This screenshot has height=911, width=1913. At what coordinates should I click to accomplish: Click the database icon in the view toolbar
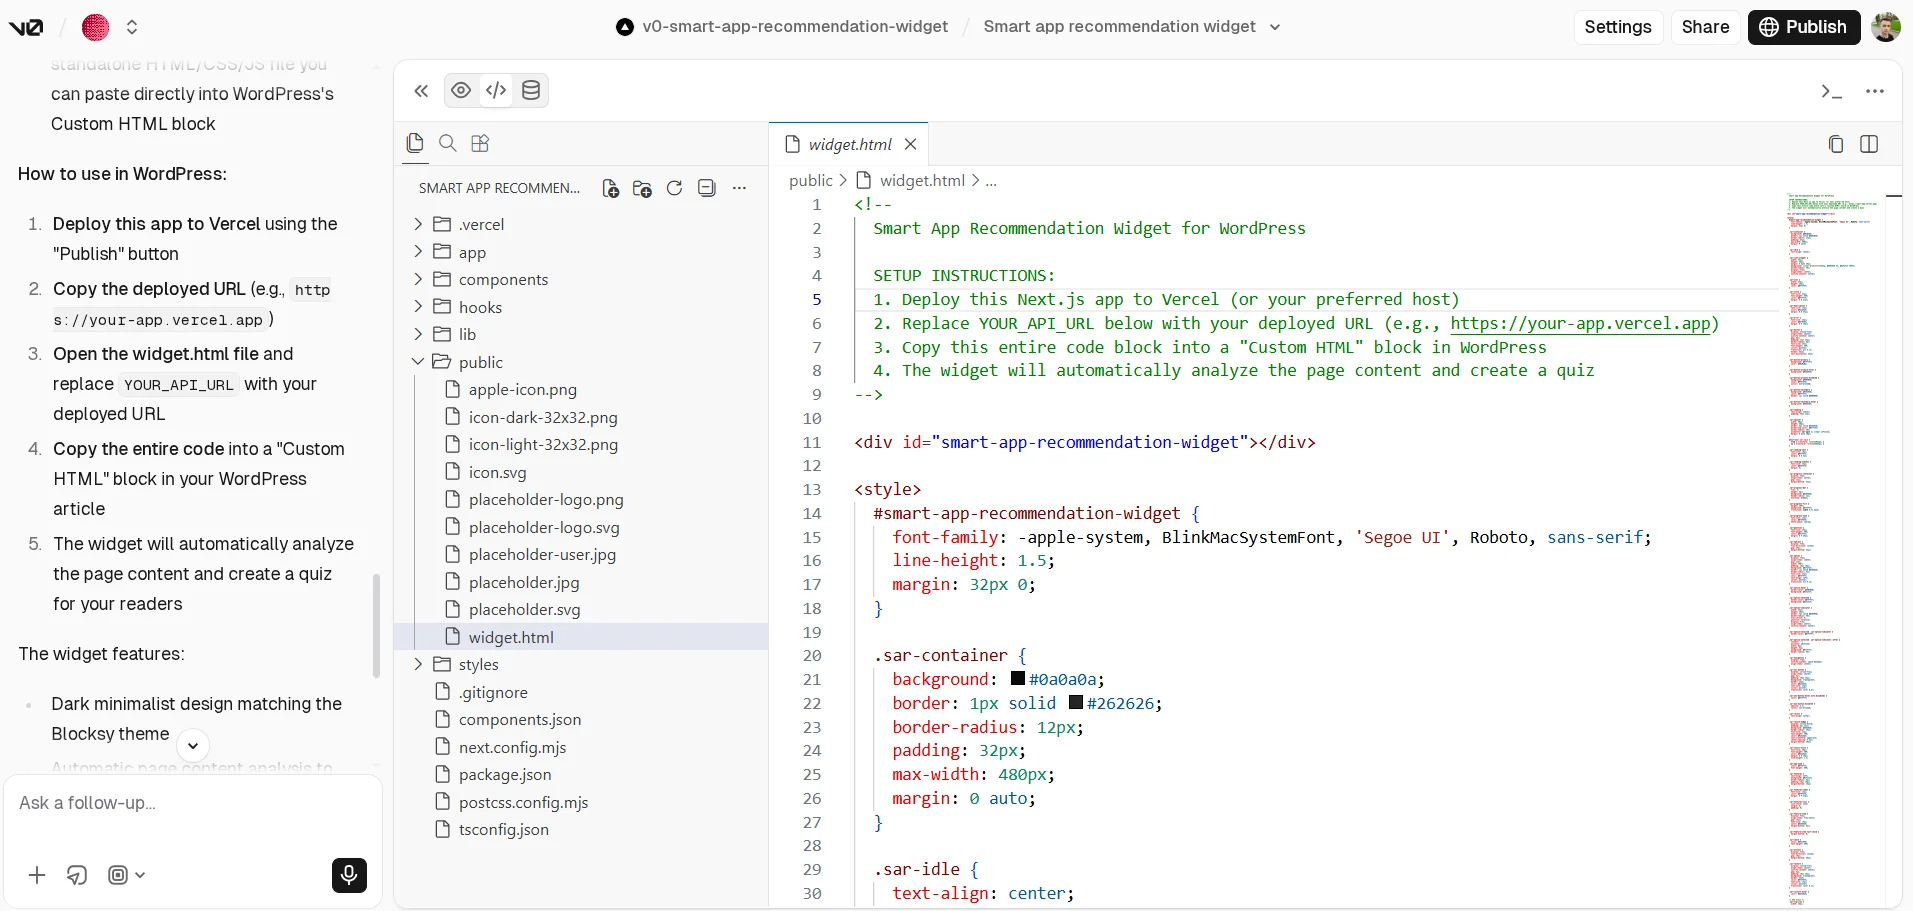pos(531,91)
